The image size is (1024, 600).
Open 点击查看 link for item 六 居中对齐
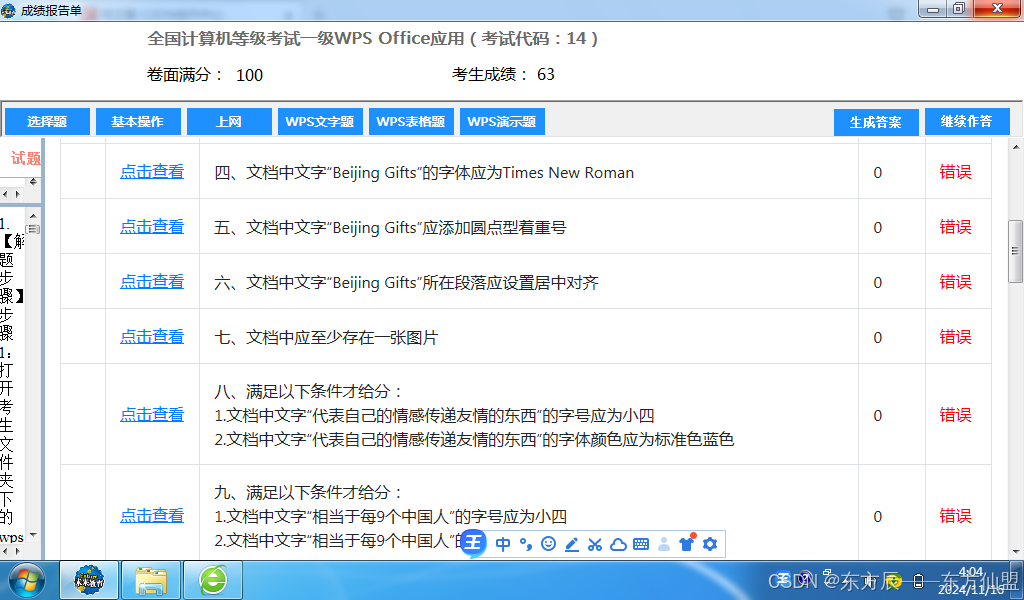click(152, 281)
